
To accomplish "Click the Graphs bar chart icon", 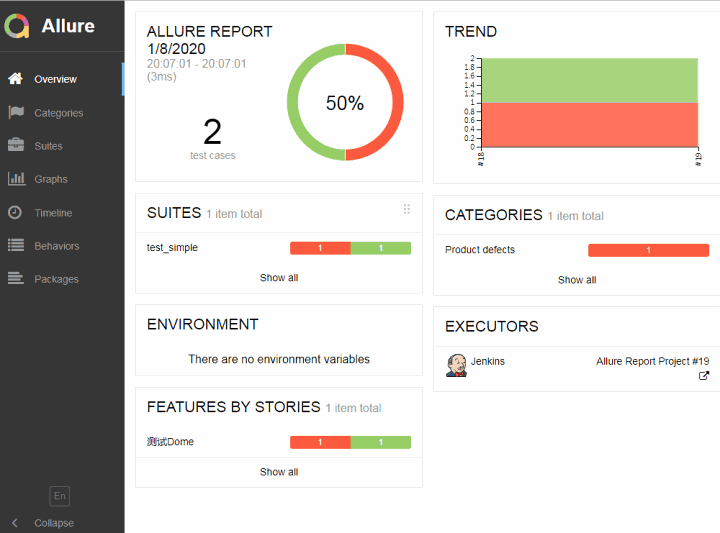I will [x=17, y=179].
